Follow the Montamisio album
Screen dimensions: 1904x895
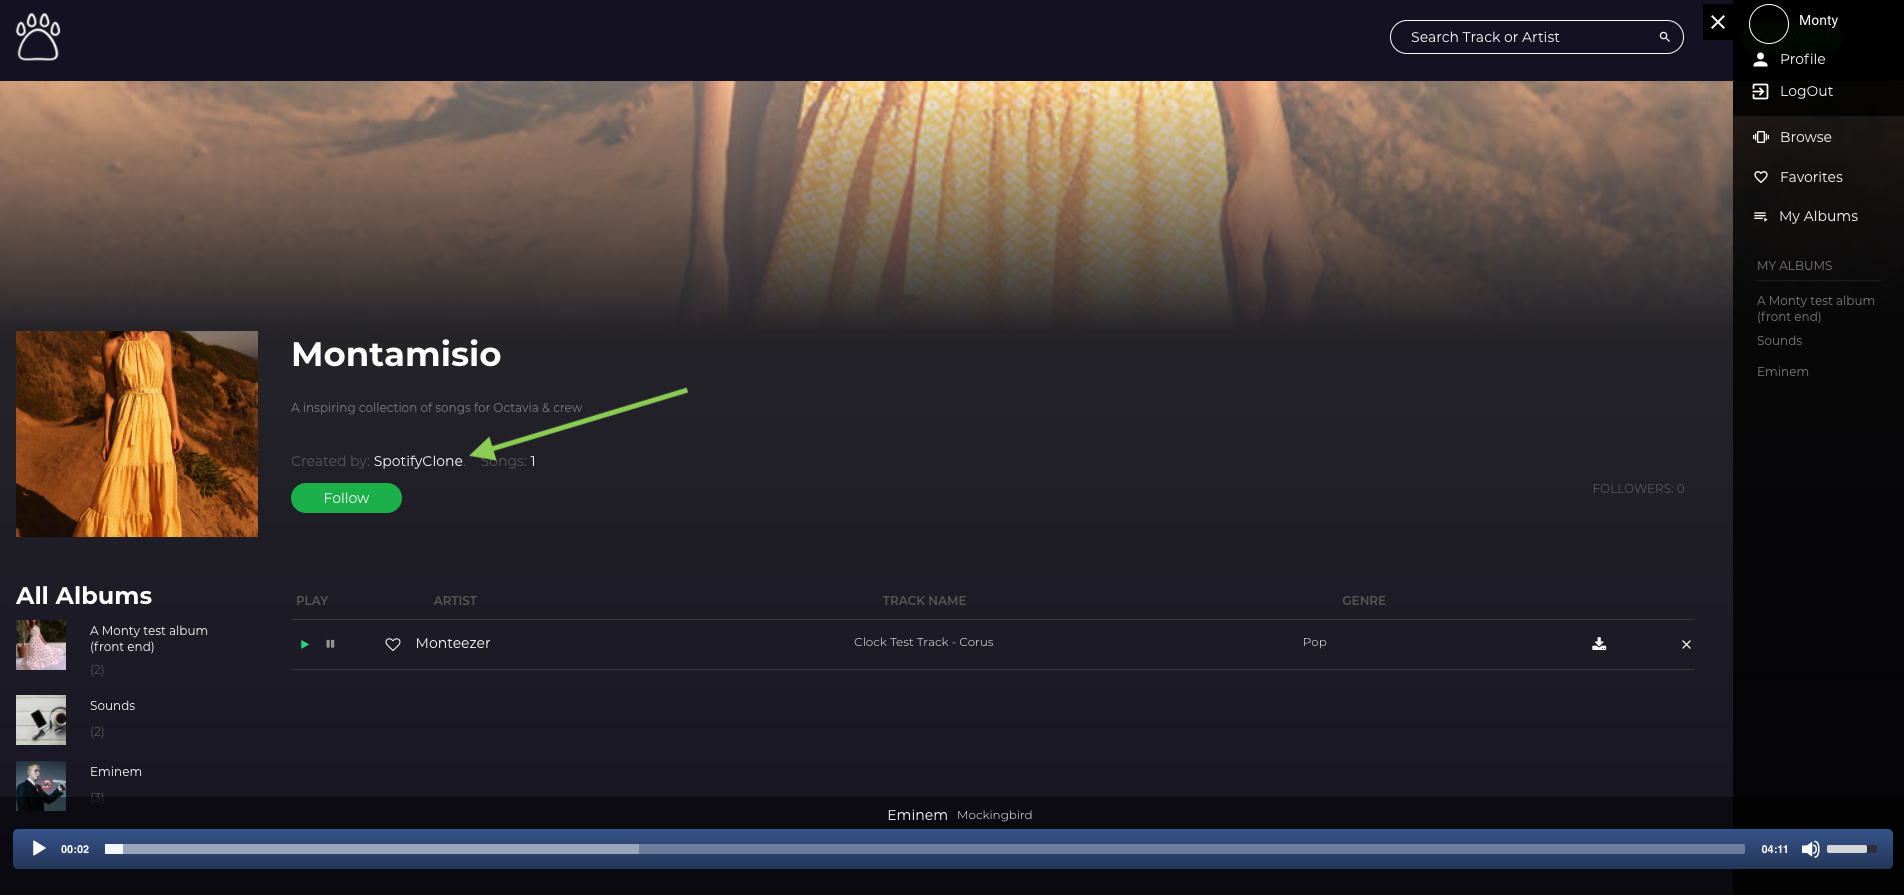346,498
